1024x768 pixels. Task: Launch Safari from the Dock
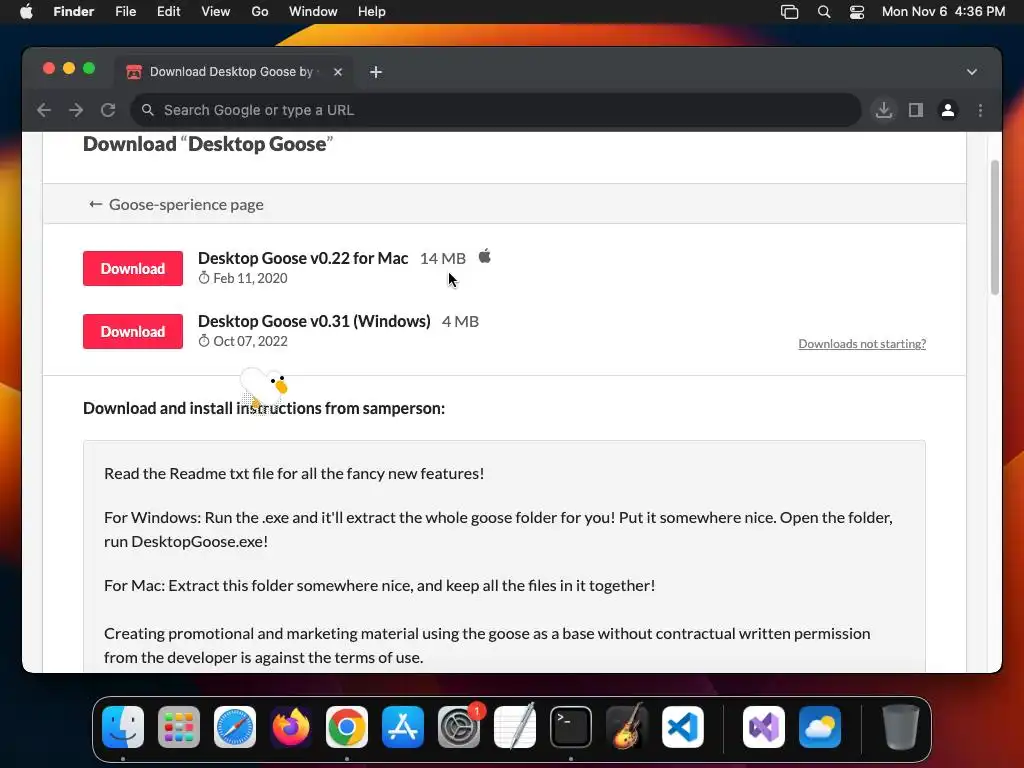[235, 727]
